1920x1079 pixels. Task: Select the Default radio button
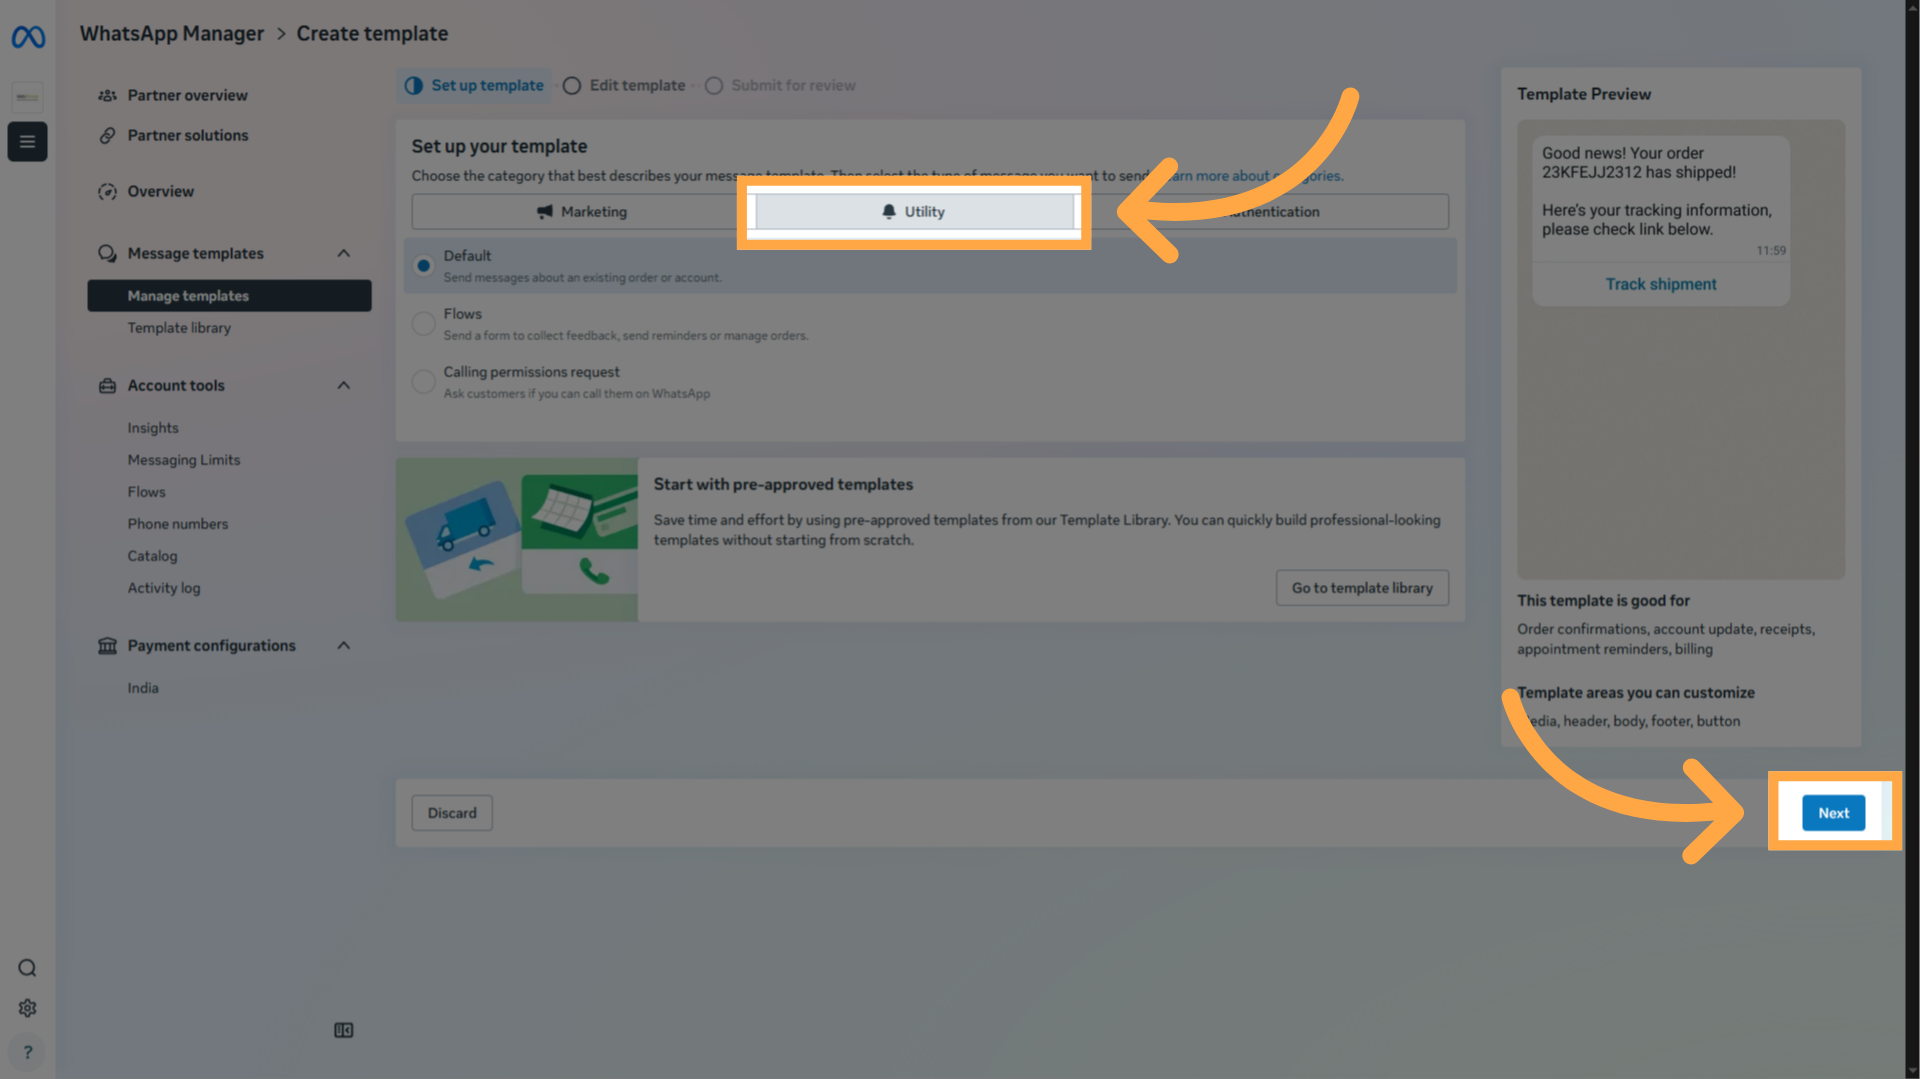(423, 266)
